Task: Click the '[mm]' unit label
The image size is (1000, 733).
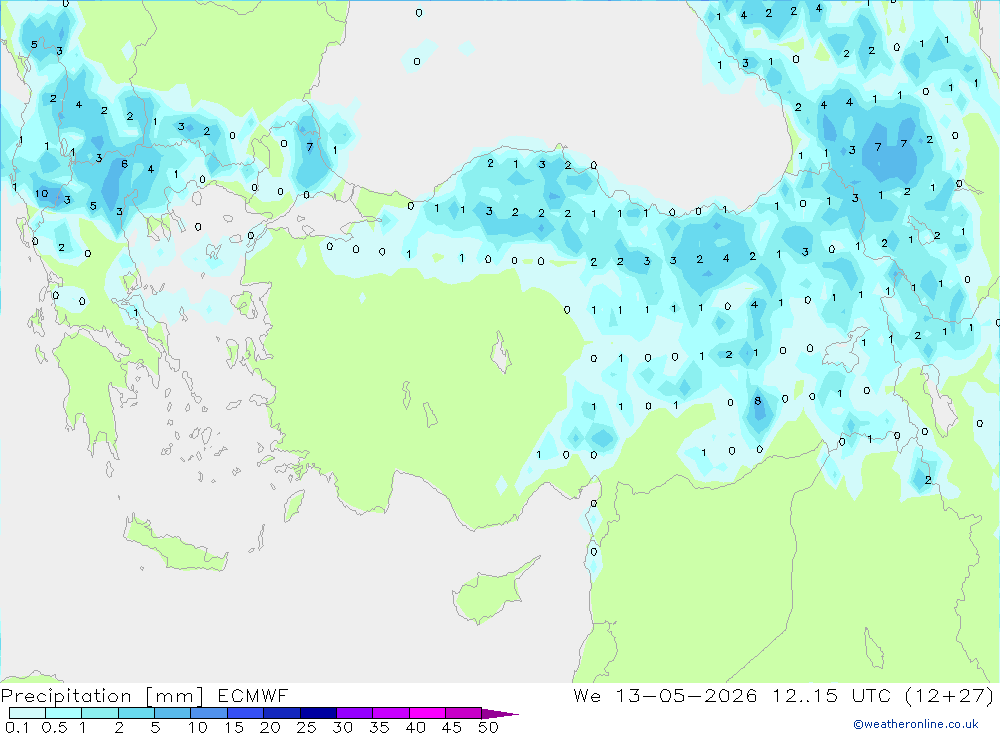Action: [x=175, y=696]
